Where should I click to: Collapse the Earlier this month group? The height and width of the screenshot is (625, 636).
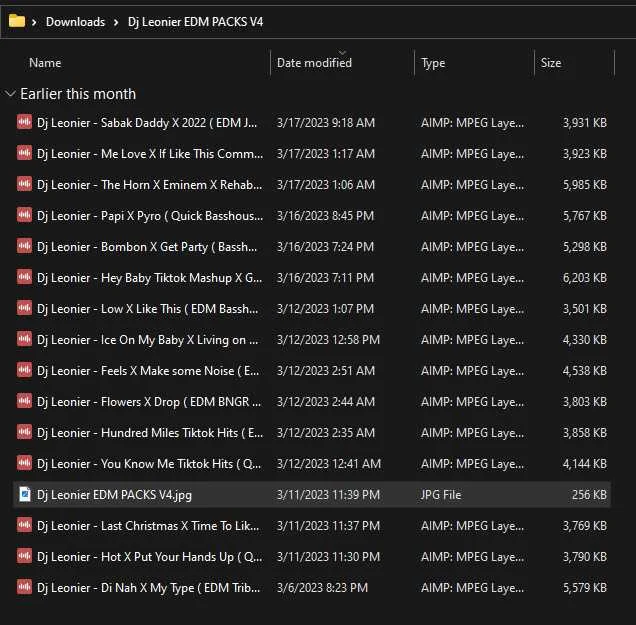click(x=10, y=94)
